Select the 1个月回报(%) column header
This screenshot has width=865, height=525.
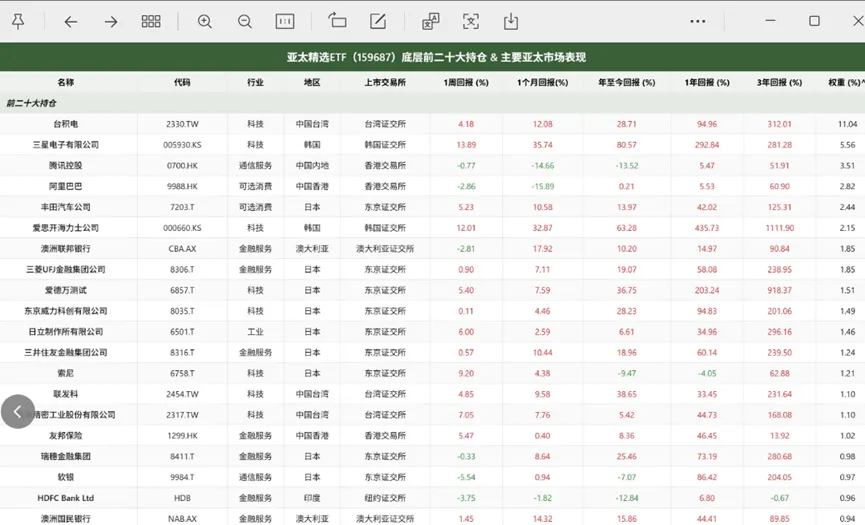542,82
